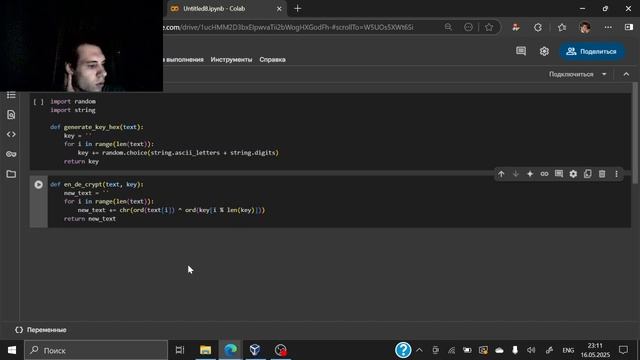Open the Инструменты menu
640x360 pixels.
point(231,60)
